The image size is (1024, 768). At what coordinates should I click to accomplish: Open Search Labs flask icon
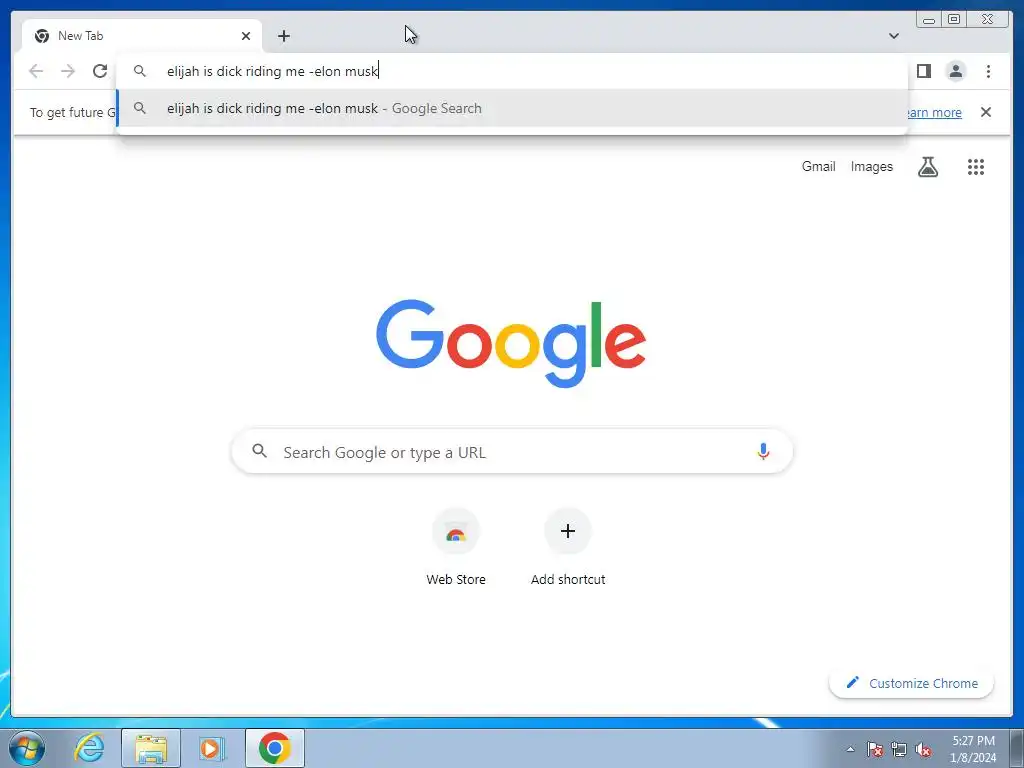click(x=927, y=167)
